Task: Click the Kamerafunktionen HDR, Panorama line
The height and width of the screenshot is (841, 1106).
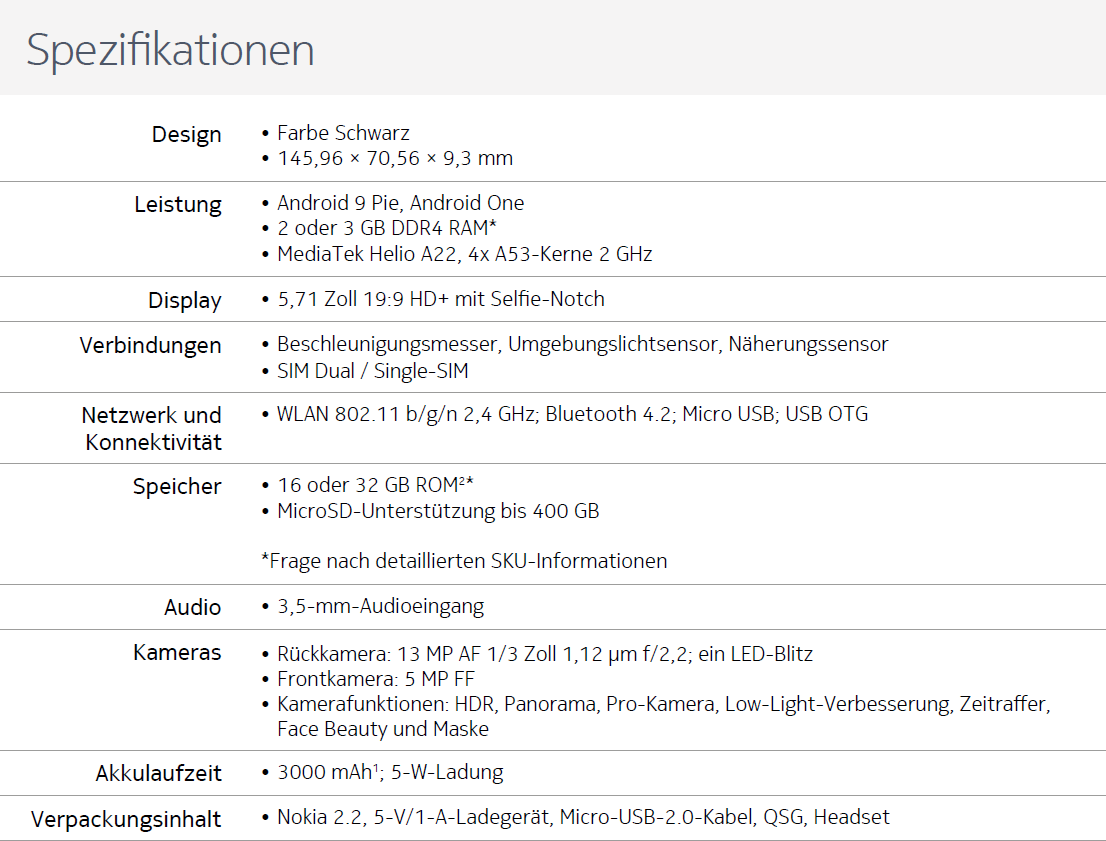Action: 664,704
